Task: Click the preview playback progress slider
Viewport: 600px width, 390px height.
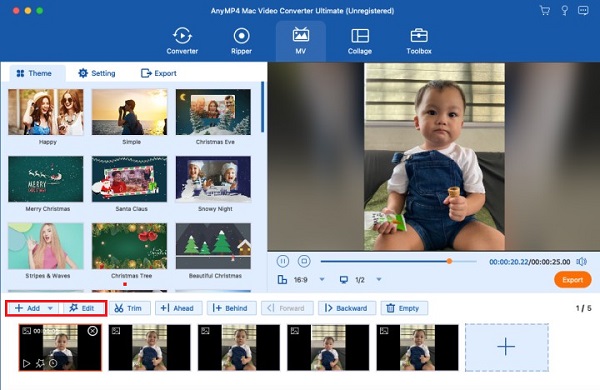Action: (x=399, y=261)
